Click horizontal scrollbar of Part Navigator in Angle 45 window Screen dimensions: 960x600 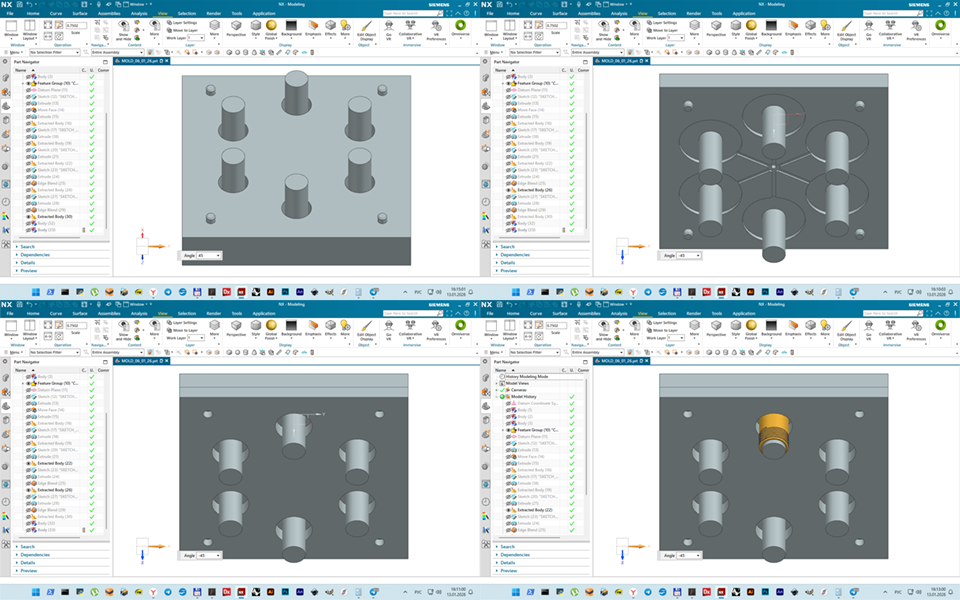(48, 238)
